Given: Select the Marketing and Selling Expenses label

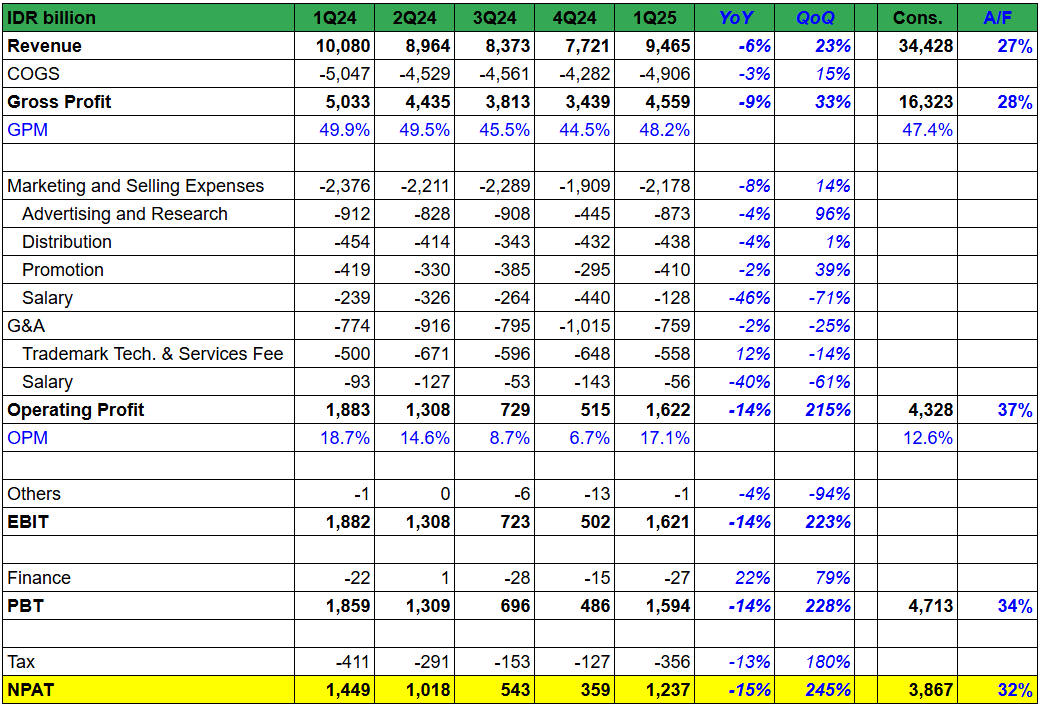Looking at the screenshot, I should click(x=135, y=186).
